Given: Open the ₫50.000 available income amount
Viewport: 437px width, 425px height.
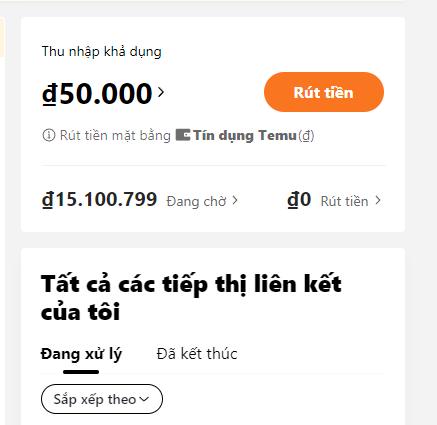Looking at the screenshot, I should [97, 93].
